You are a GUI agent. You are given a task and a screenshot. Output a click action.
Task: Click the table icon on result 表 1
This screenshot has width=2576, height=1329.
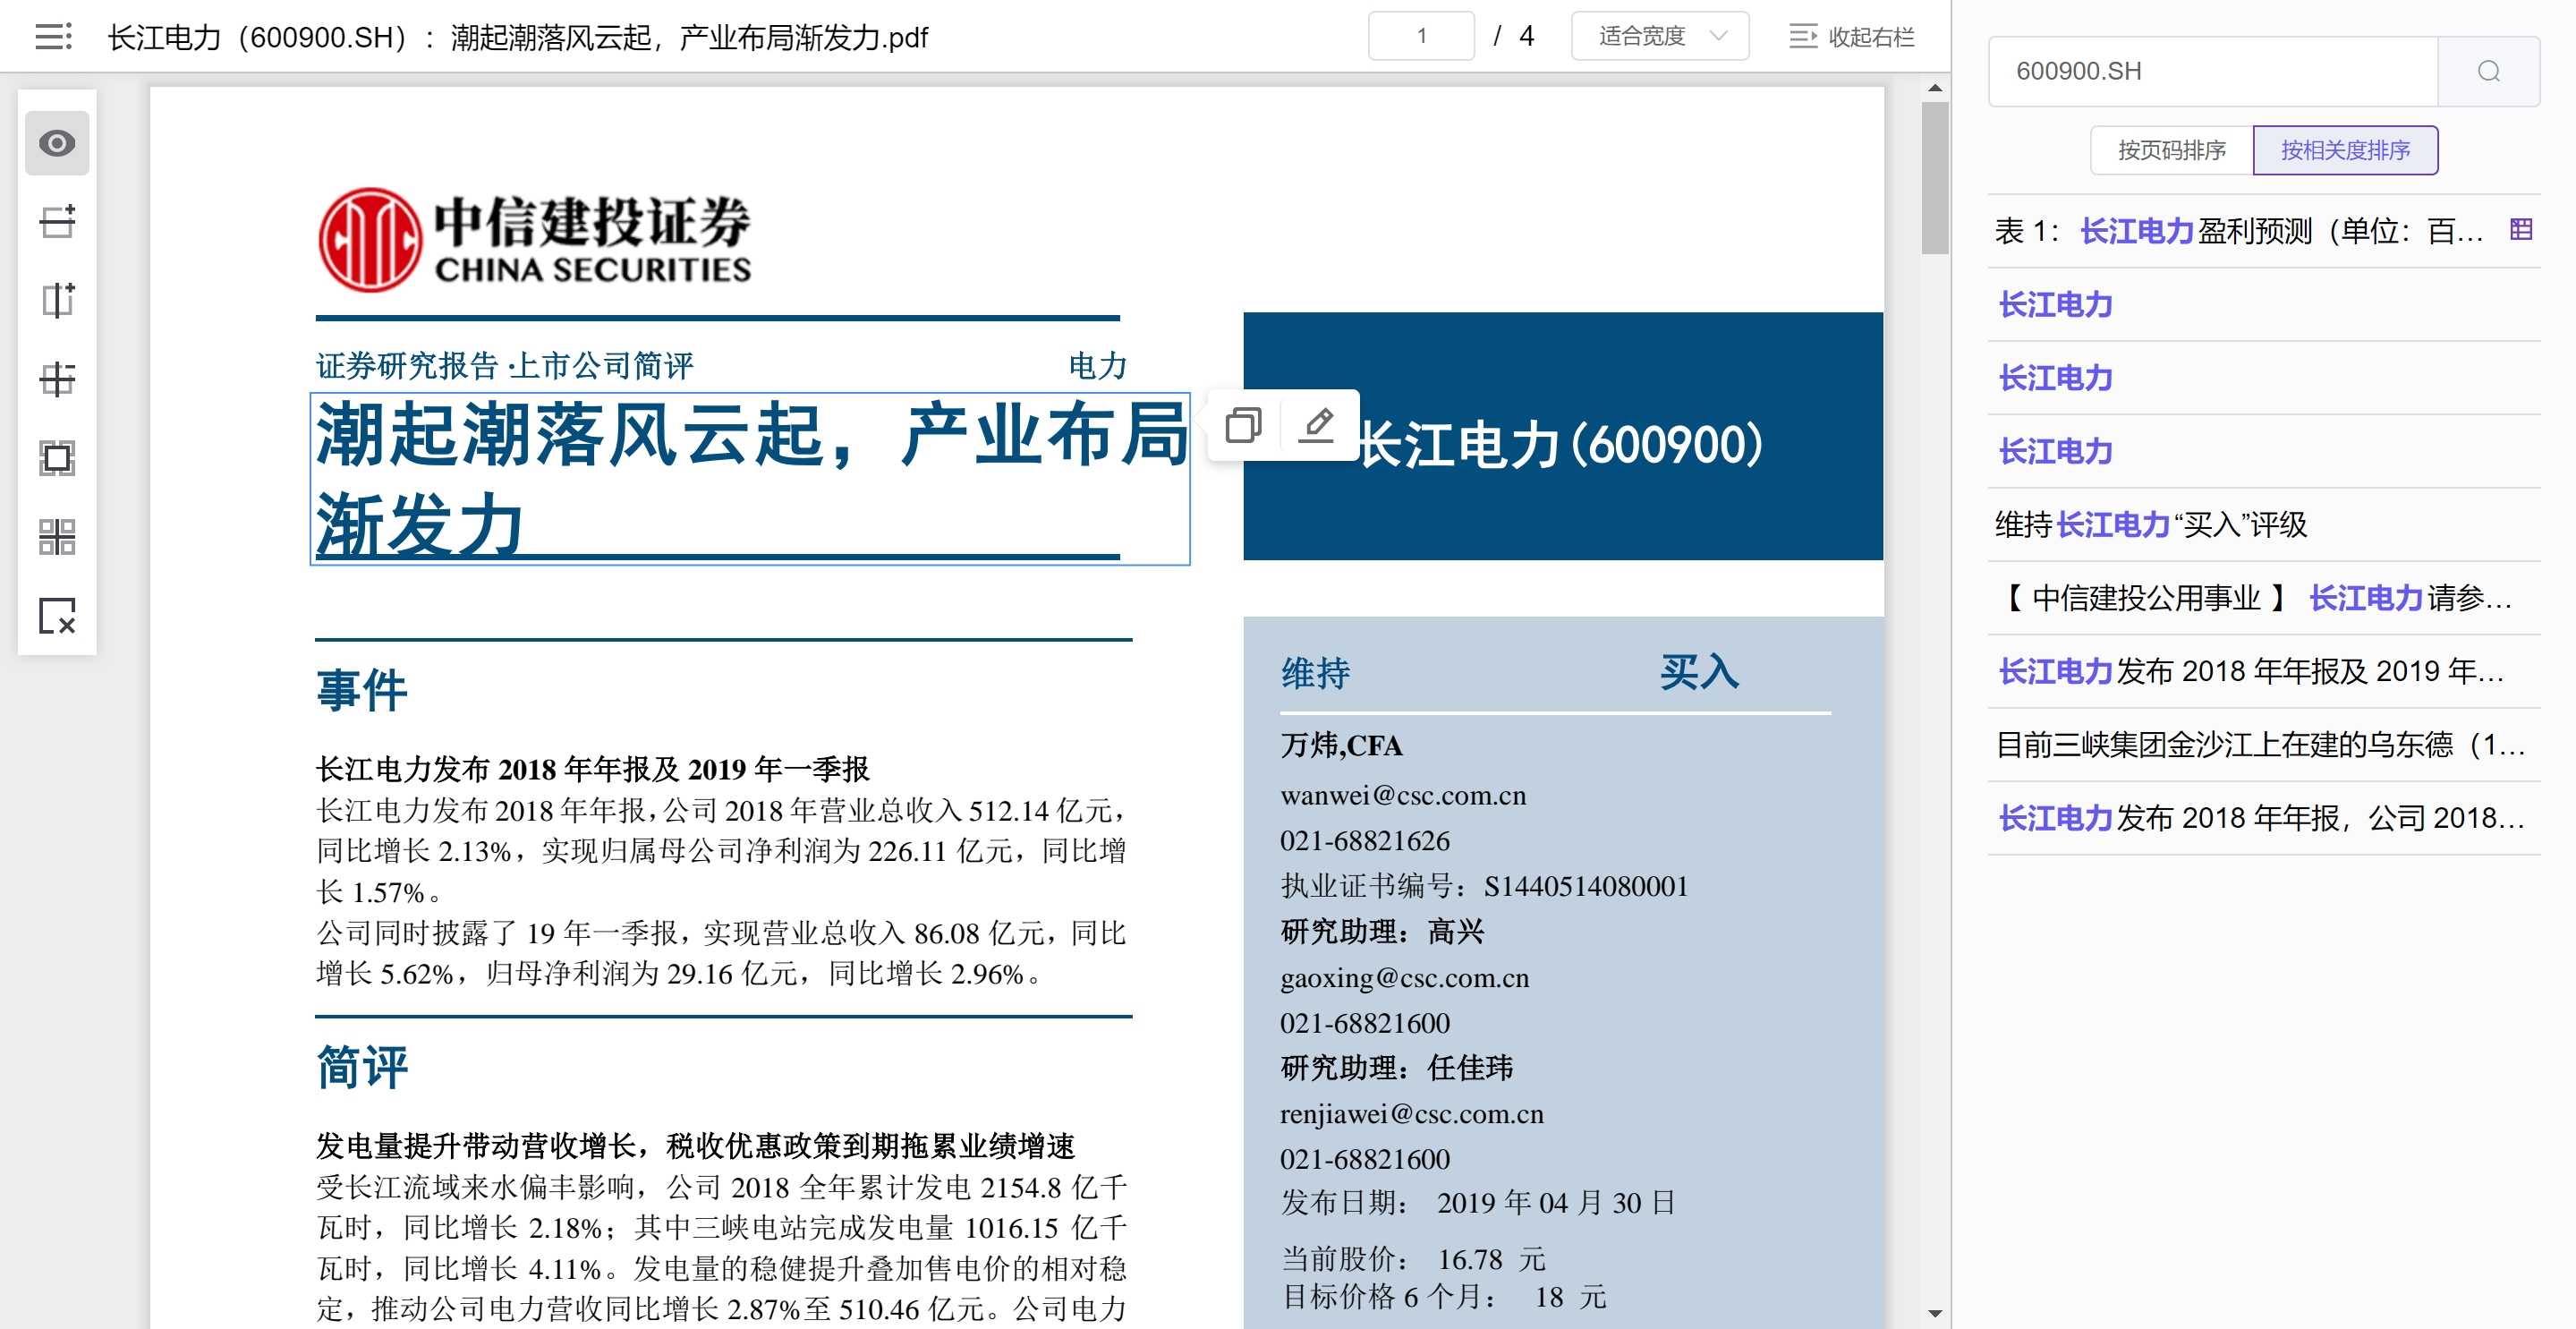pos(2521,230)
